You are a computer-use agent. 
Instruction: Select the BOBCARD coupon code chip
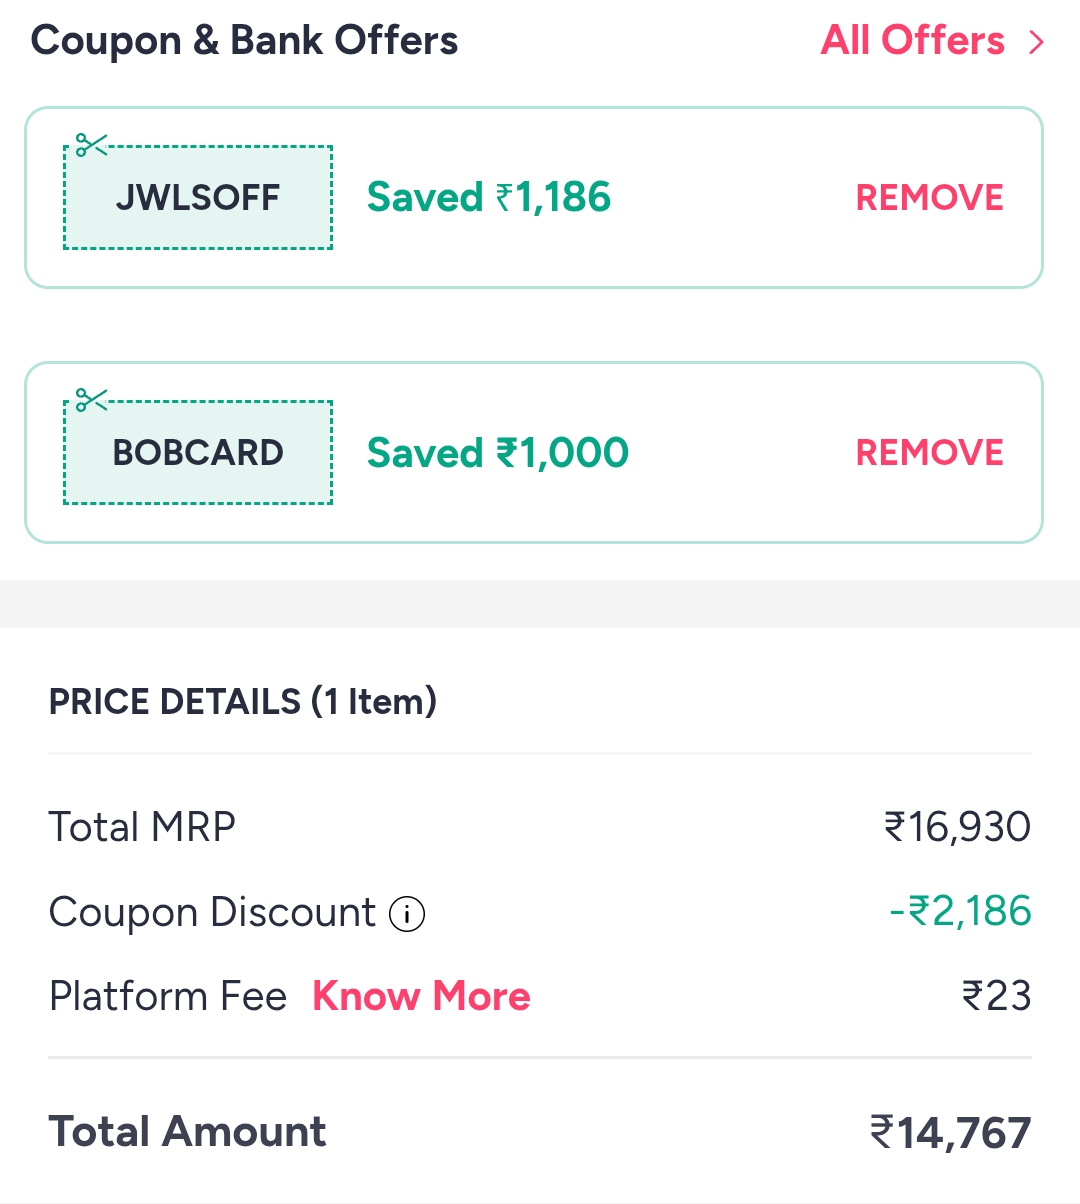[197, 452]
